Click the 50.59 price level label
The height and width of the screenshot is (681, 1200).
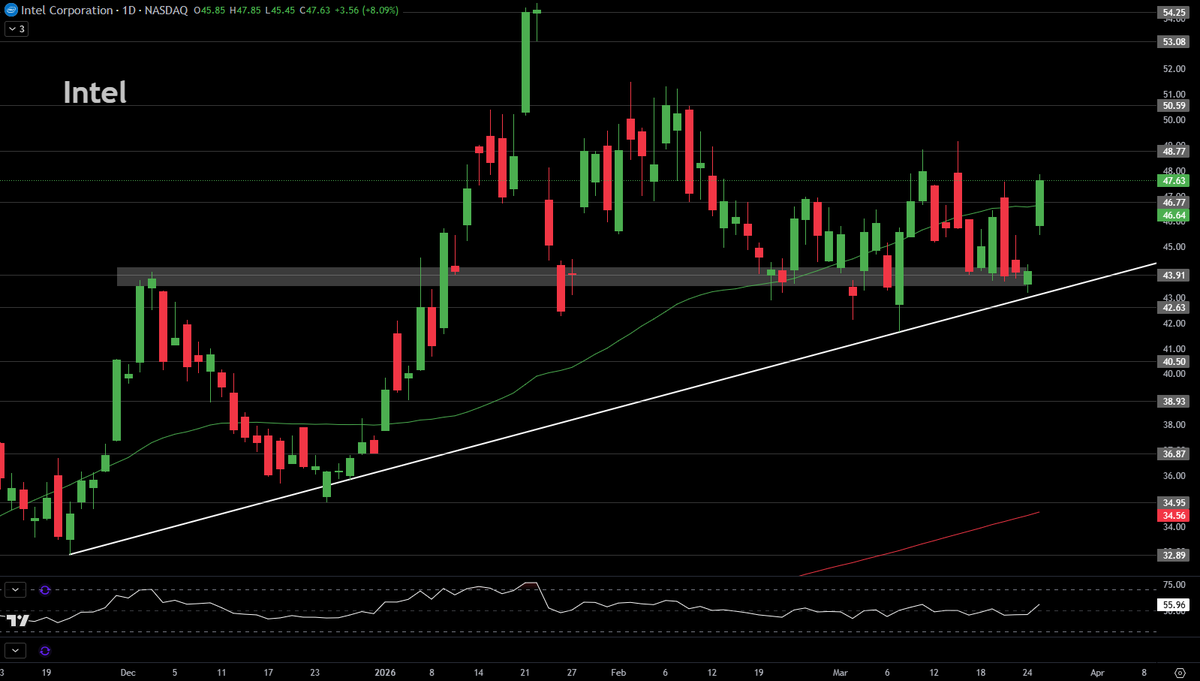click(x=1173, y=105)
